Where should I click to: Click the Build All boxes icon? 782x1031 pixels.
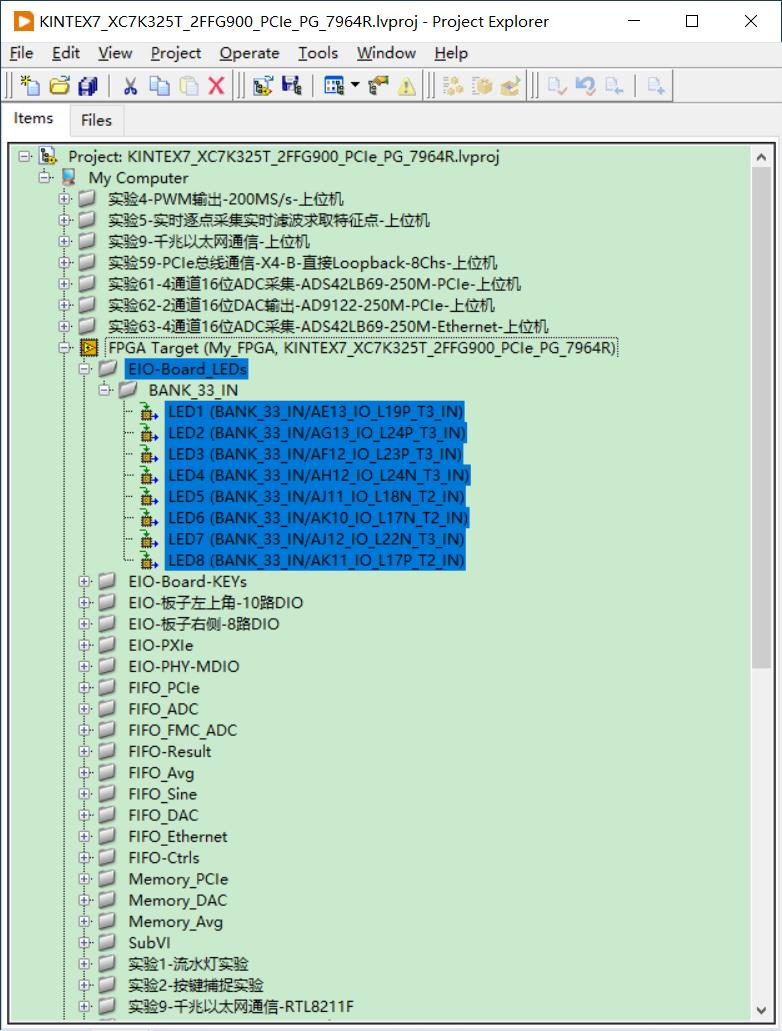tap(452, 85)
